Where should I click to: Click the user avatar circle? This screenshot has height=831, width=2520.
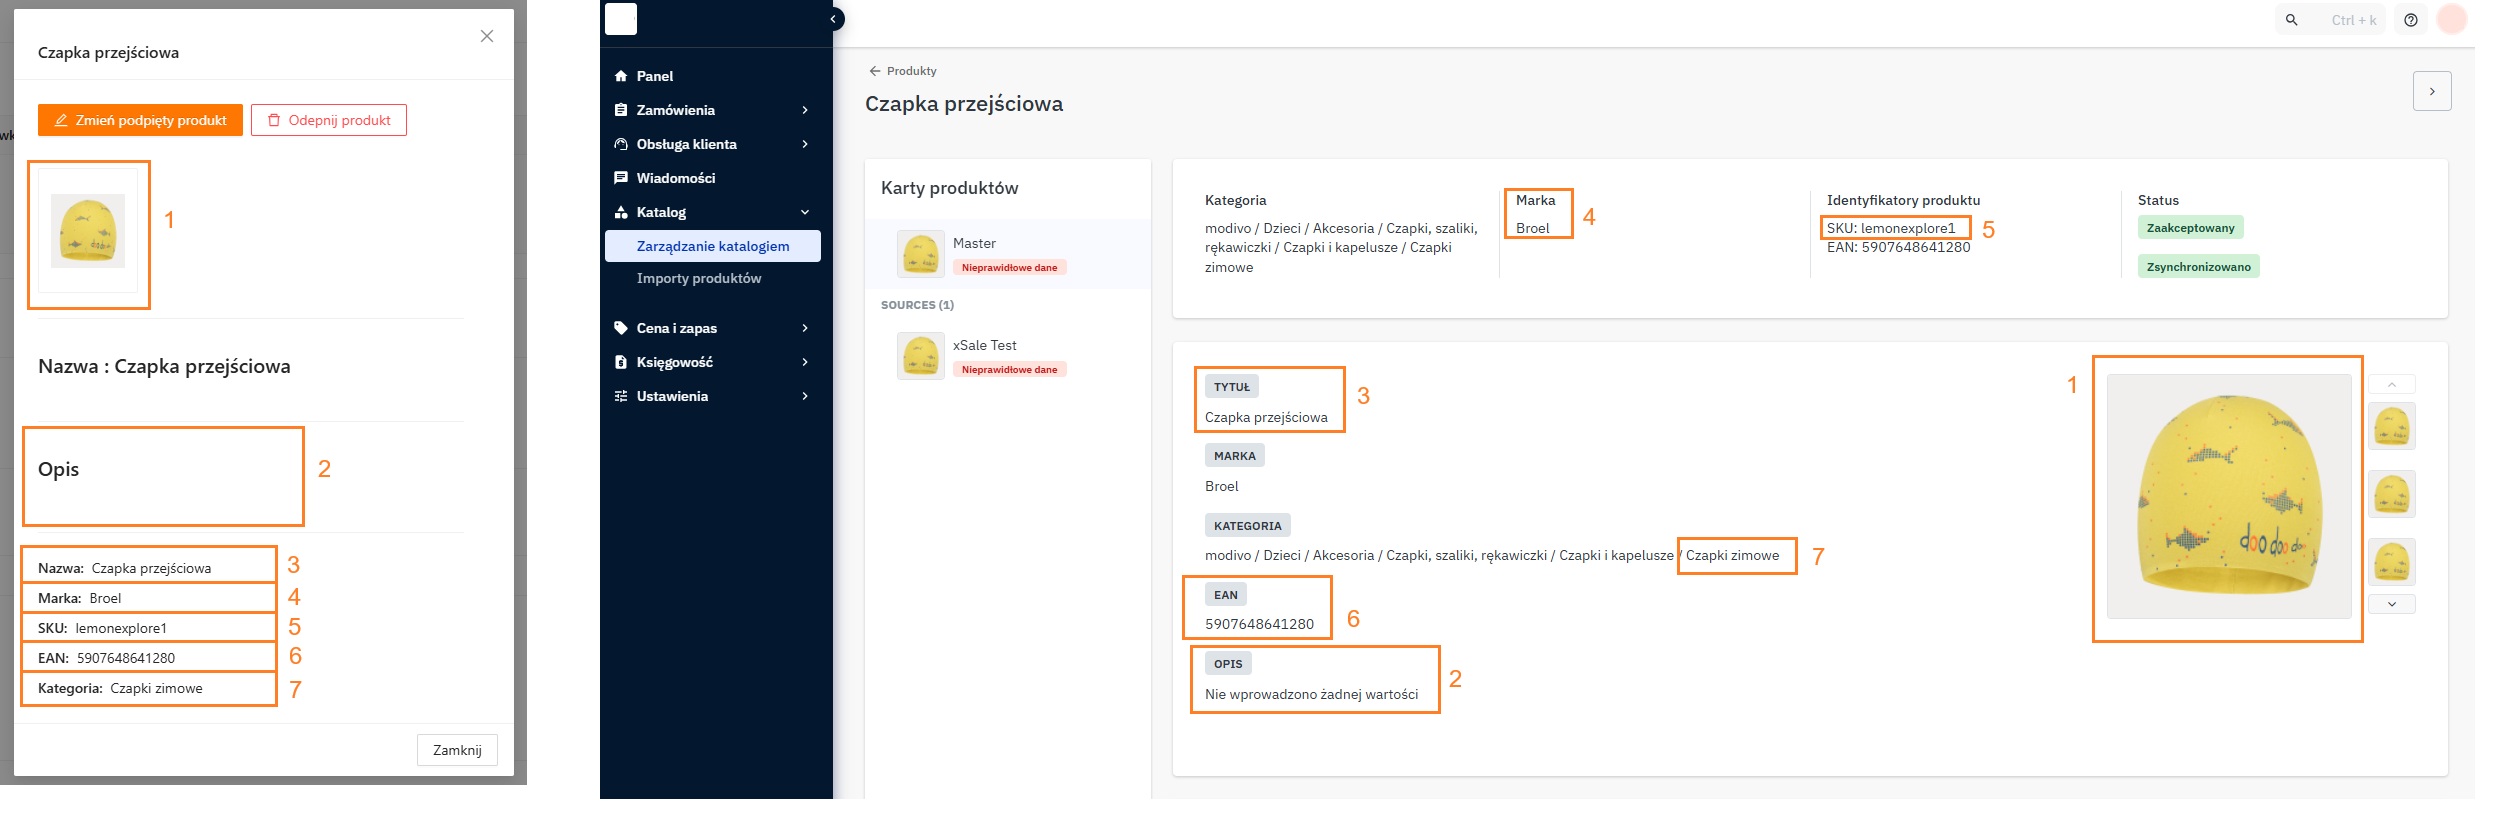pyautogui.click(x=2452, y=19)
